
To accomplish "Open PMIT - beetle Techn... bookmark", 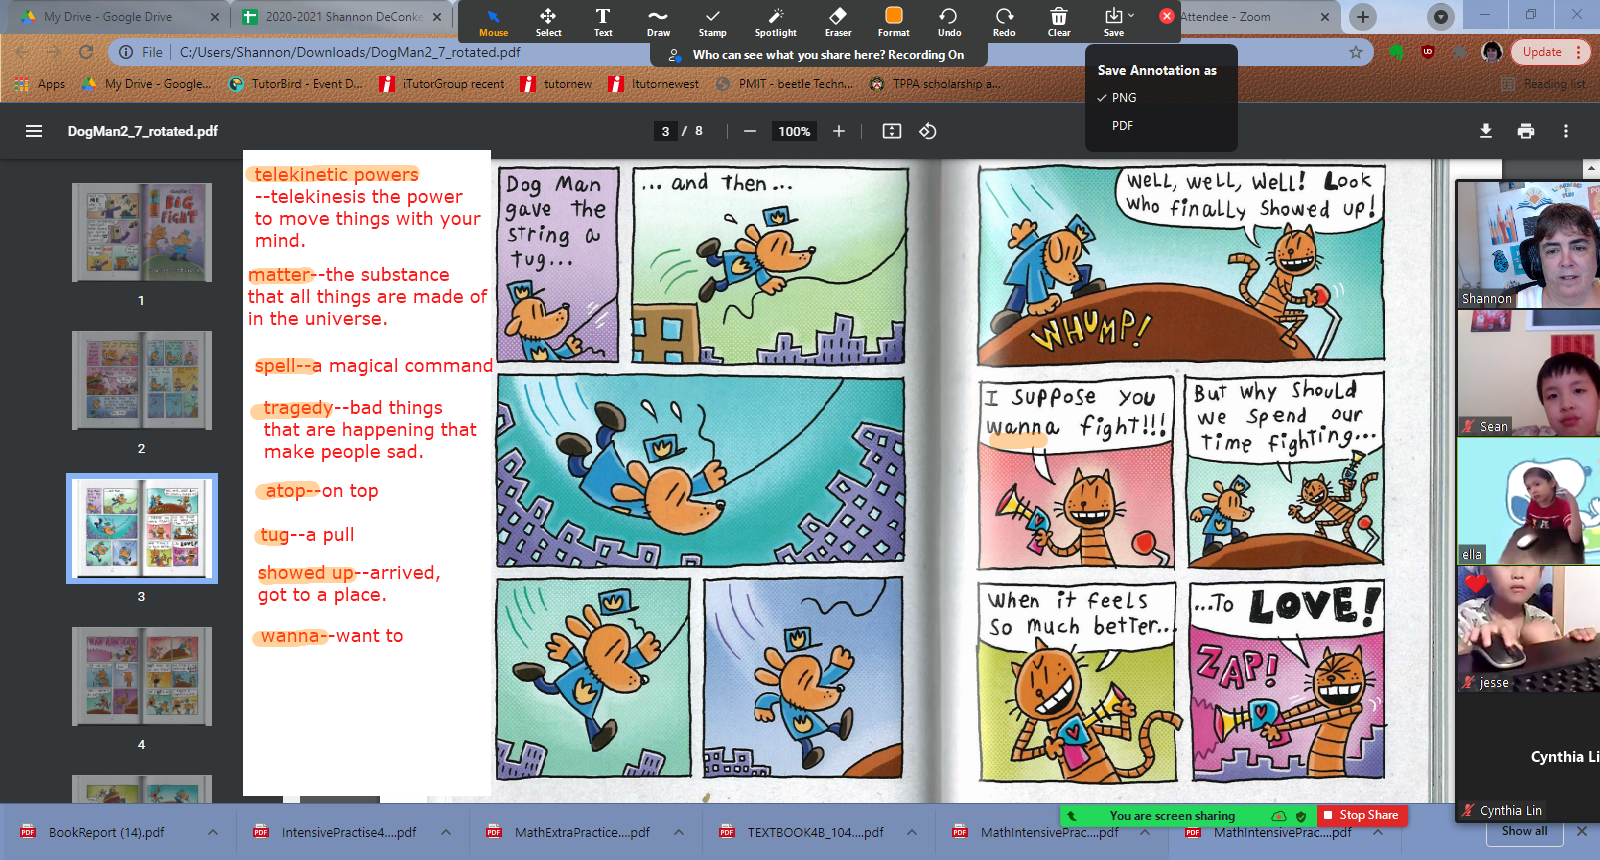I will (785, 84).
